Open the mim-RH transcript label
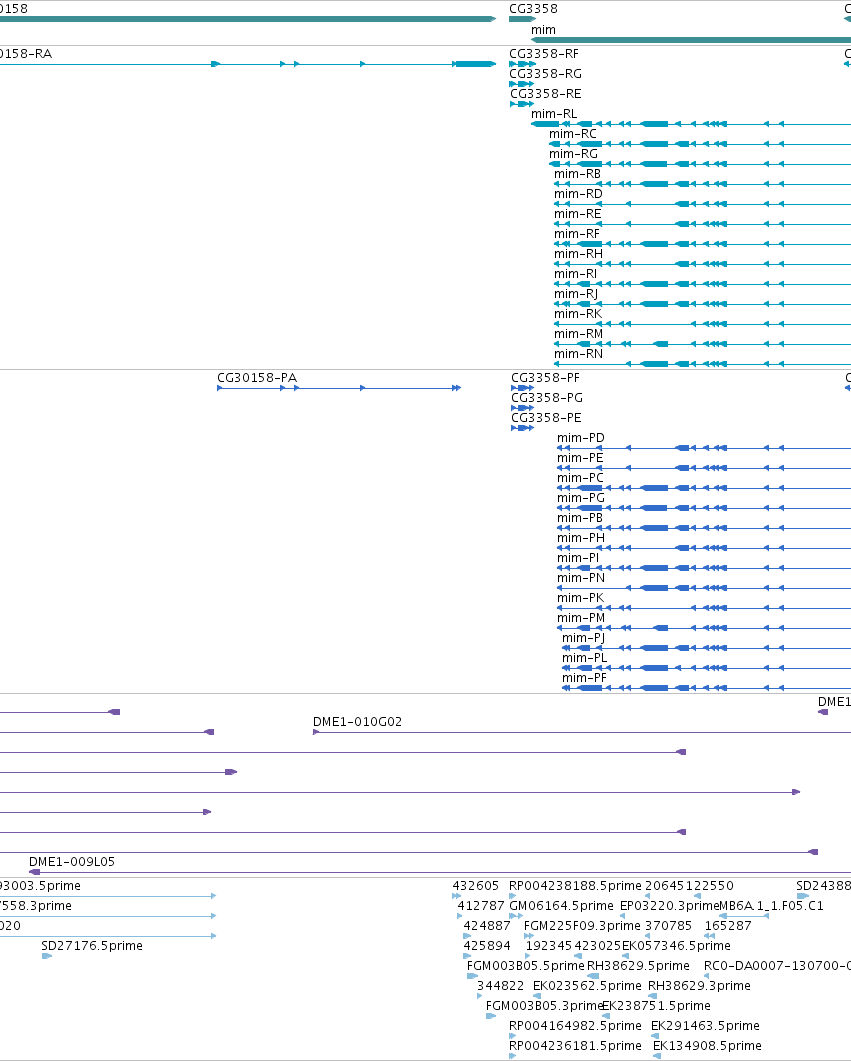Screen dimensions: 851x1061 click(578, 254)
